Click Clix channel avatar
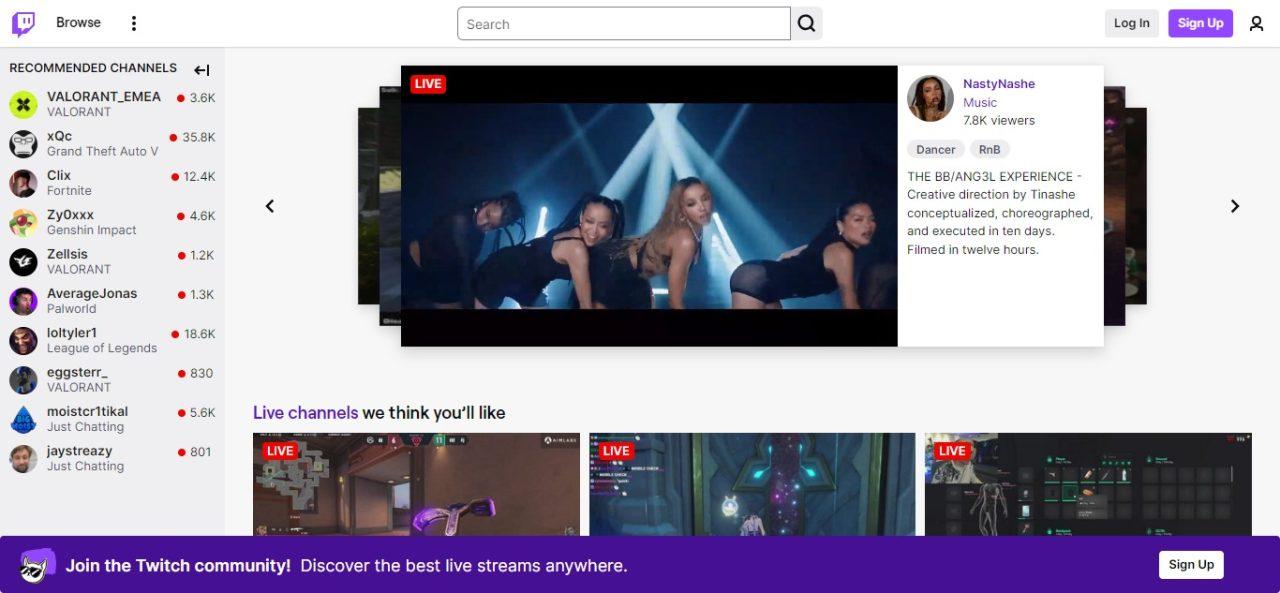The width and height of the screenshot is (1280, 593). [x=23, y=183]
